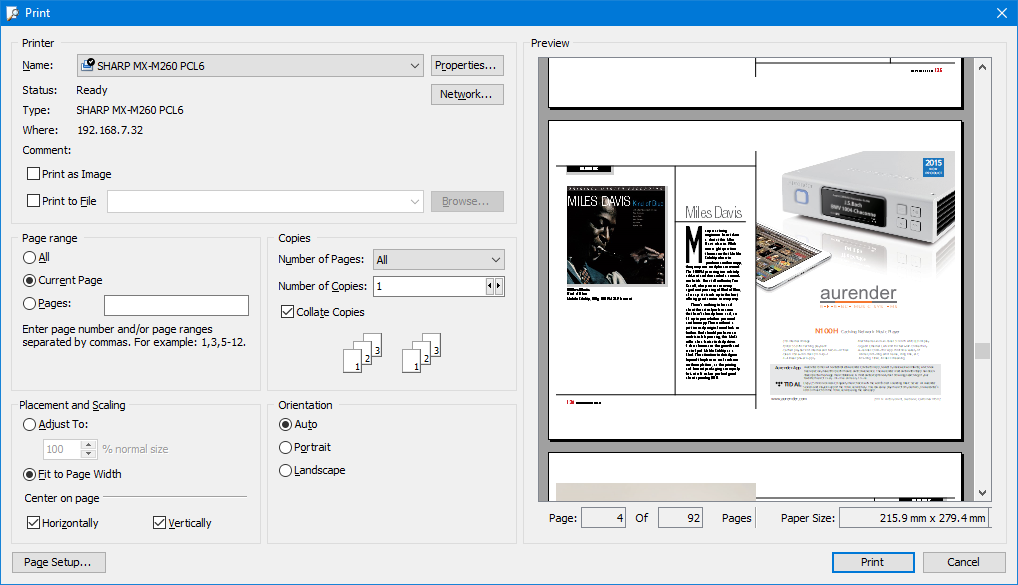This screenshot has height=585, width=1018.
Task: Increase number of copies with right arrow
Action: click(499, 286)
